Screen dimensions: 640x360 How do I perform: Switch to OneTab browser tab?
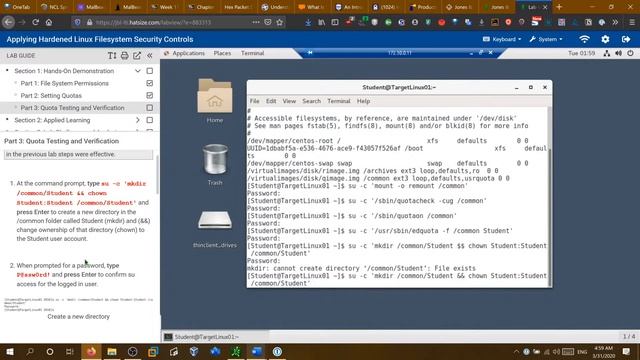click(x=18, y=7)
